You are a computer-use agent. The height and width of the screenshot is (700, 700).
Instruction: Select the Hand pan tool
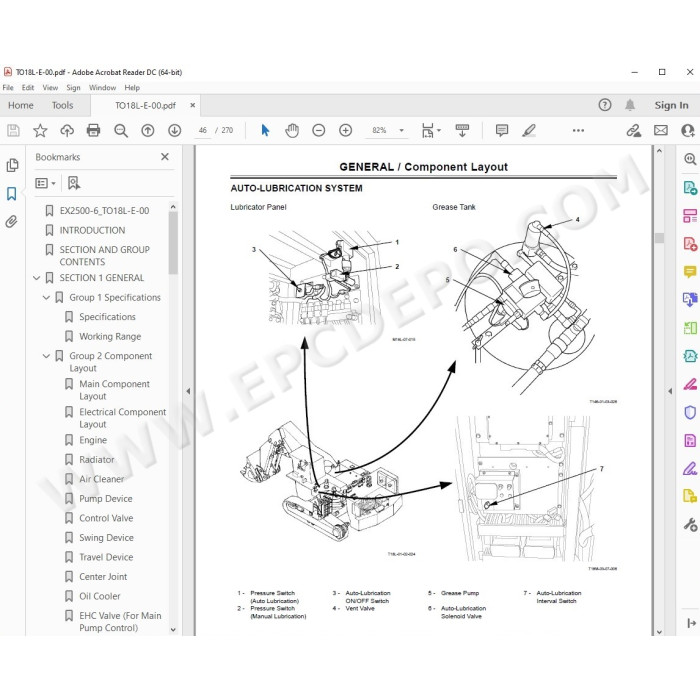click(x=292, y=130)
